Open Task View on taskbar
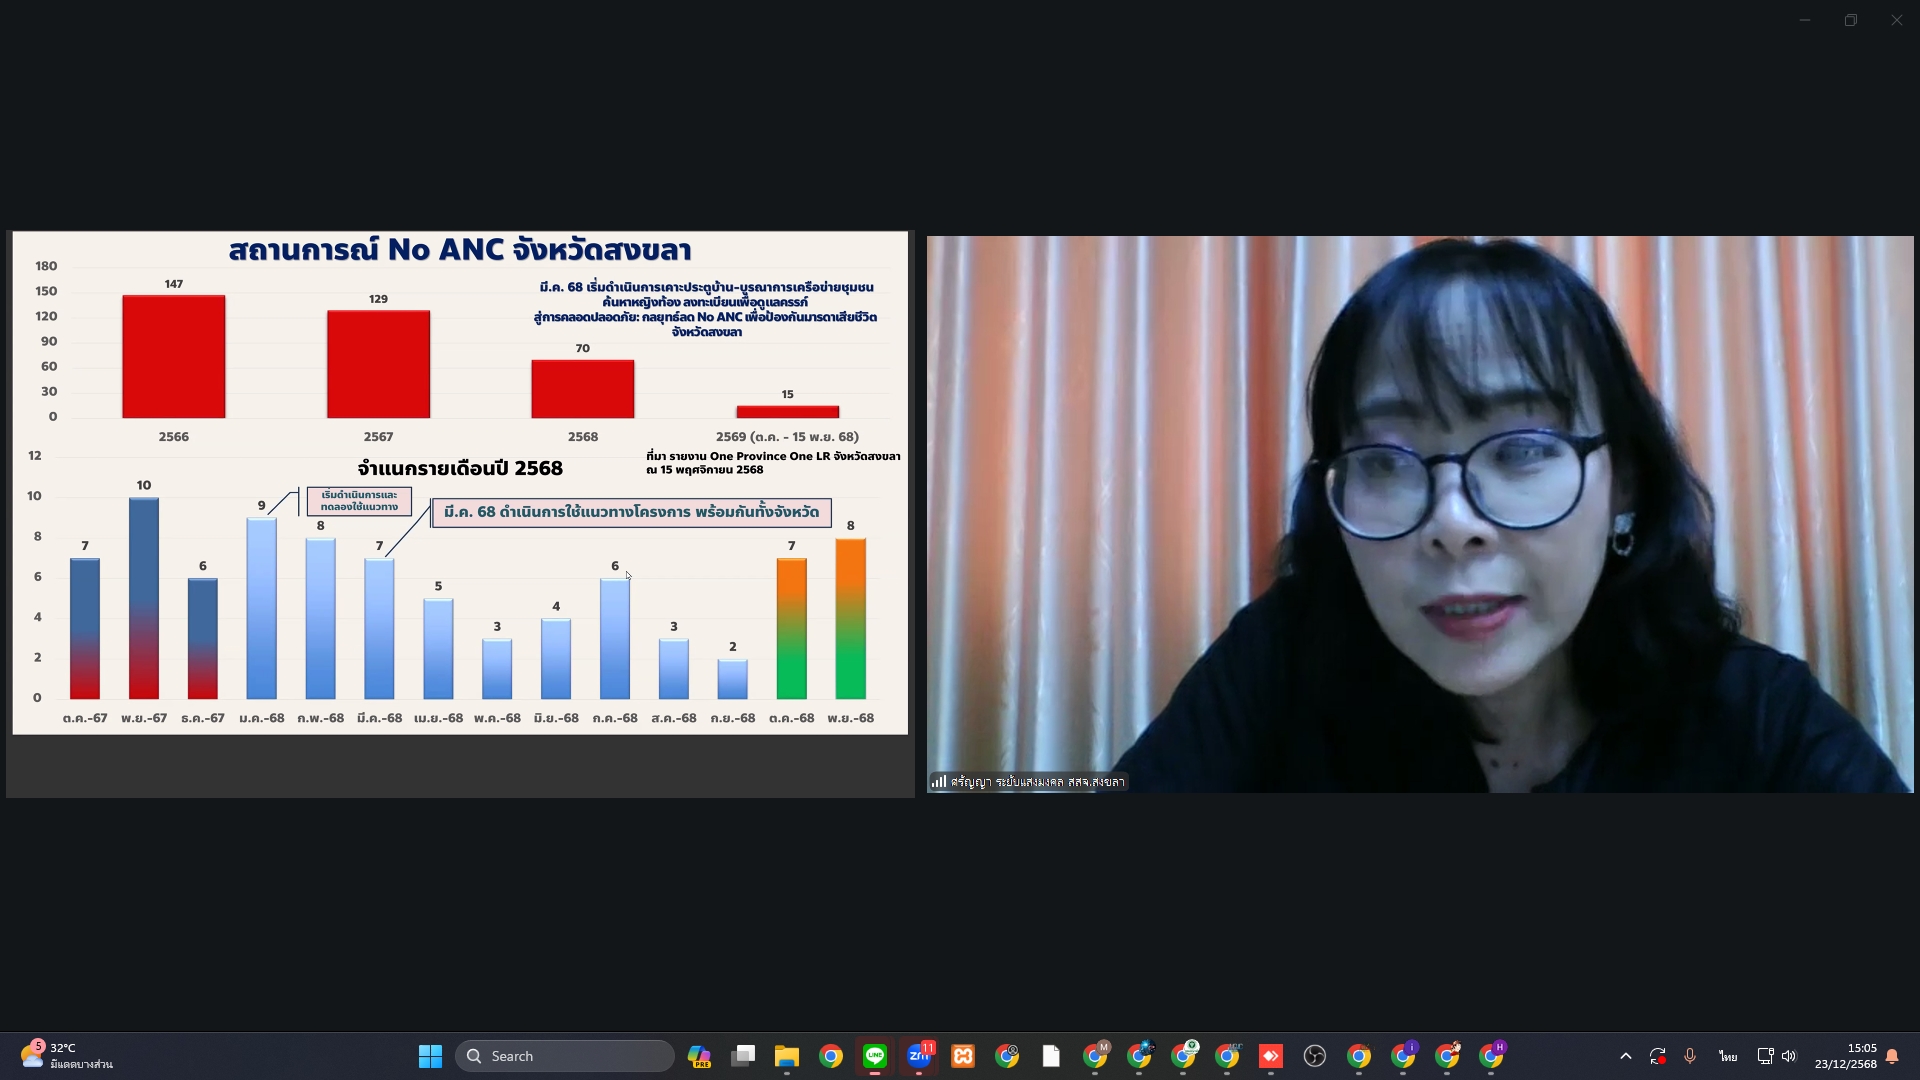Screen dimensions: 1920x1080 pyautogui.click(x=743, y=1056)
